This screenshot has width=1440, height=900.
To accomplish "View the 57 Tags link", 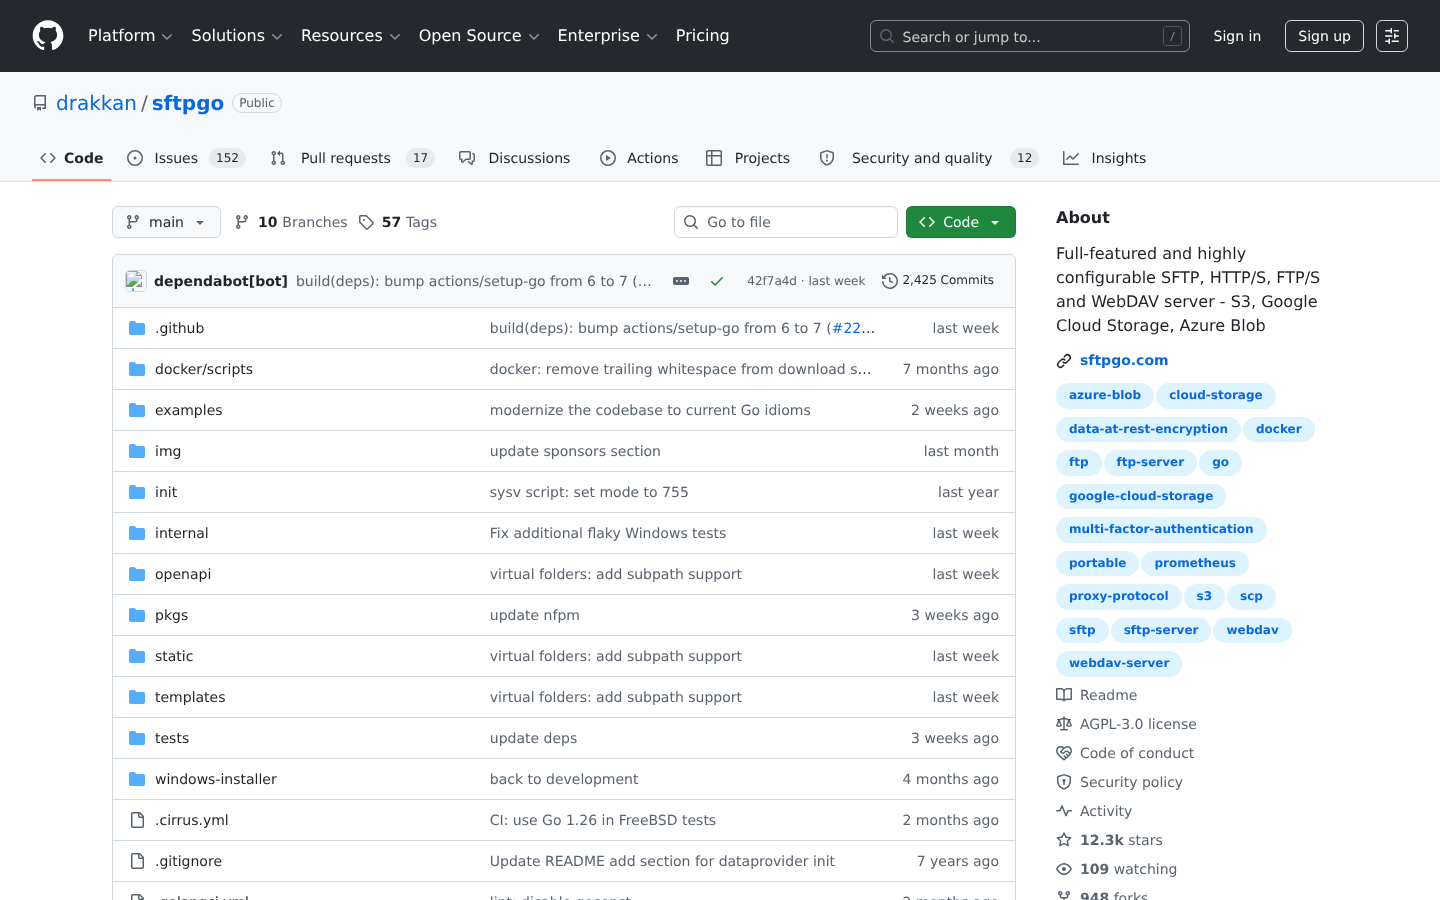I will (x=398, y=222).
